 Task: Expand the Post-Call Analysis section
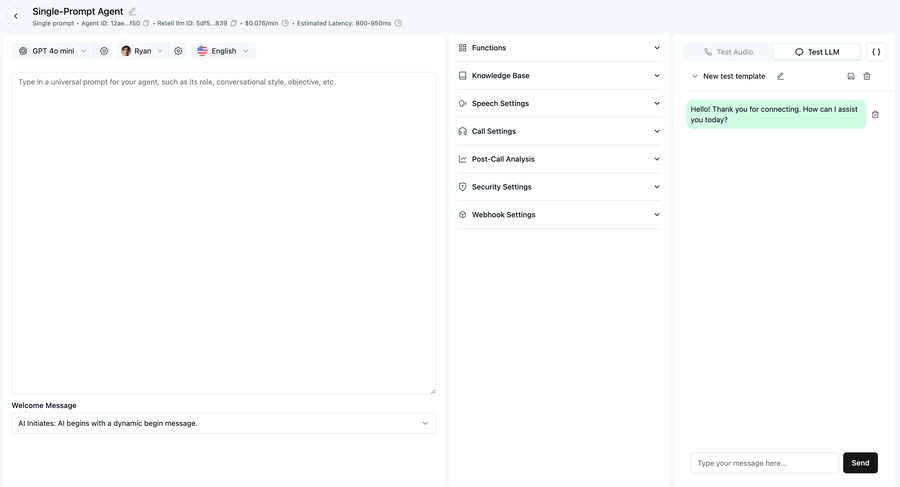(559, 159)
